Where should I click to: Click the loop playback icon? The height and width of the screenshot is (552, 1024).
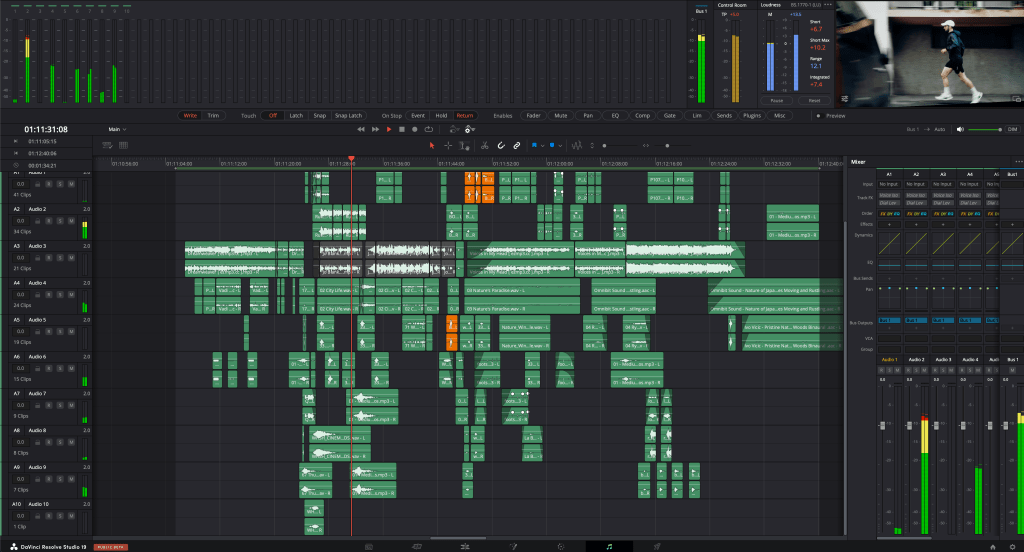click(428, 129)
